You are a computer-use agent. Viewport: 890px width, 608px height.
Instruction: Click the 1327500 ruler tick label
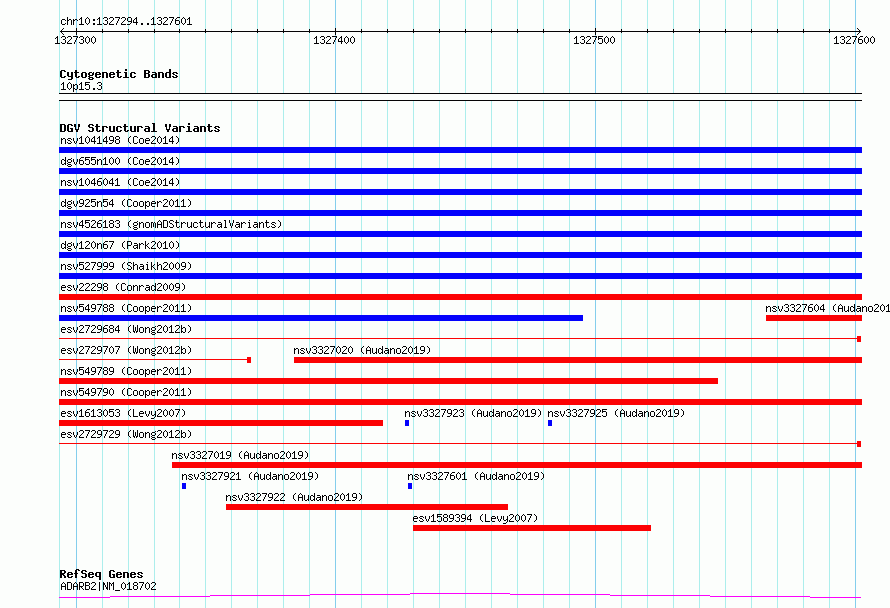[x=594, y=40]
